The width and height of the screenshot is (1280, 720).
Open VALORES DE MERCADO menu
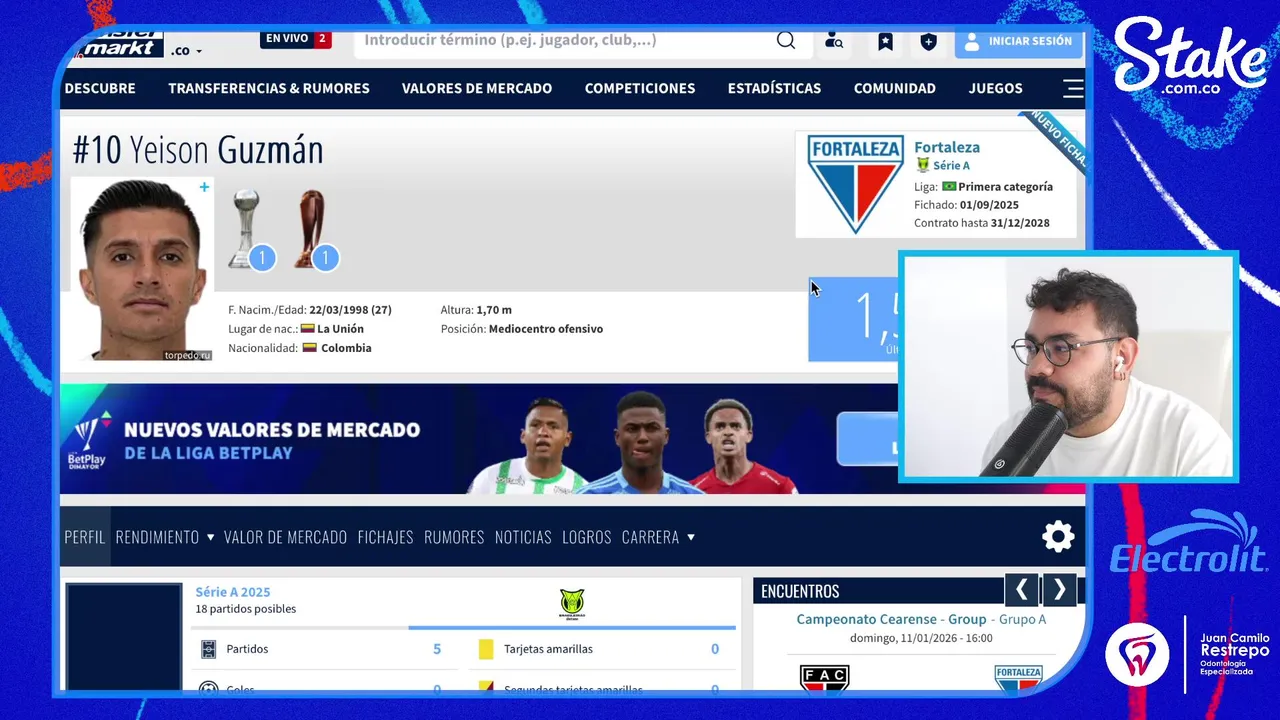(x=477, y=88)
